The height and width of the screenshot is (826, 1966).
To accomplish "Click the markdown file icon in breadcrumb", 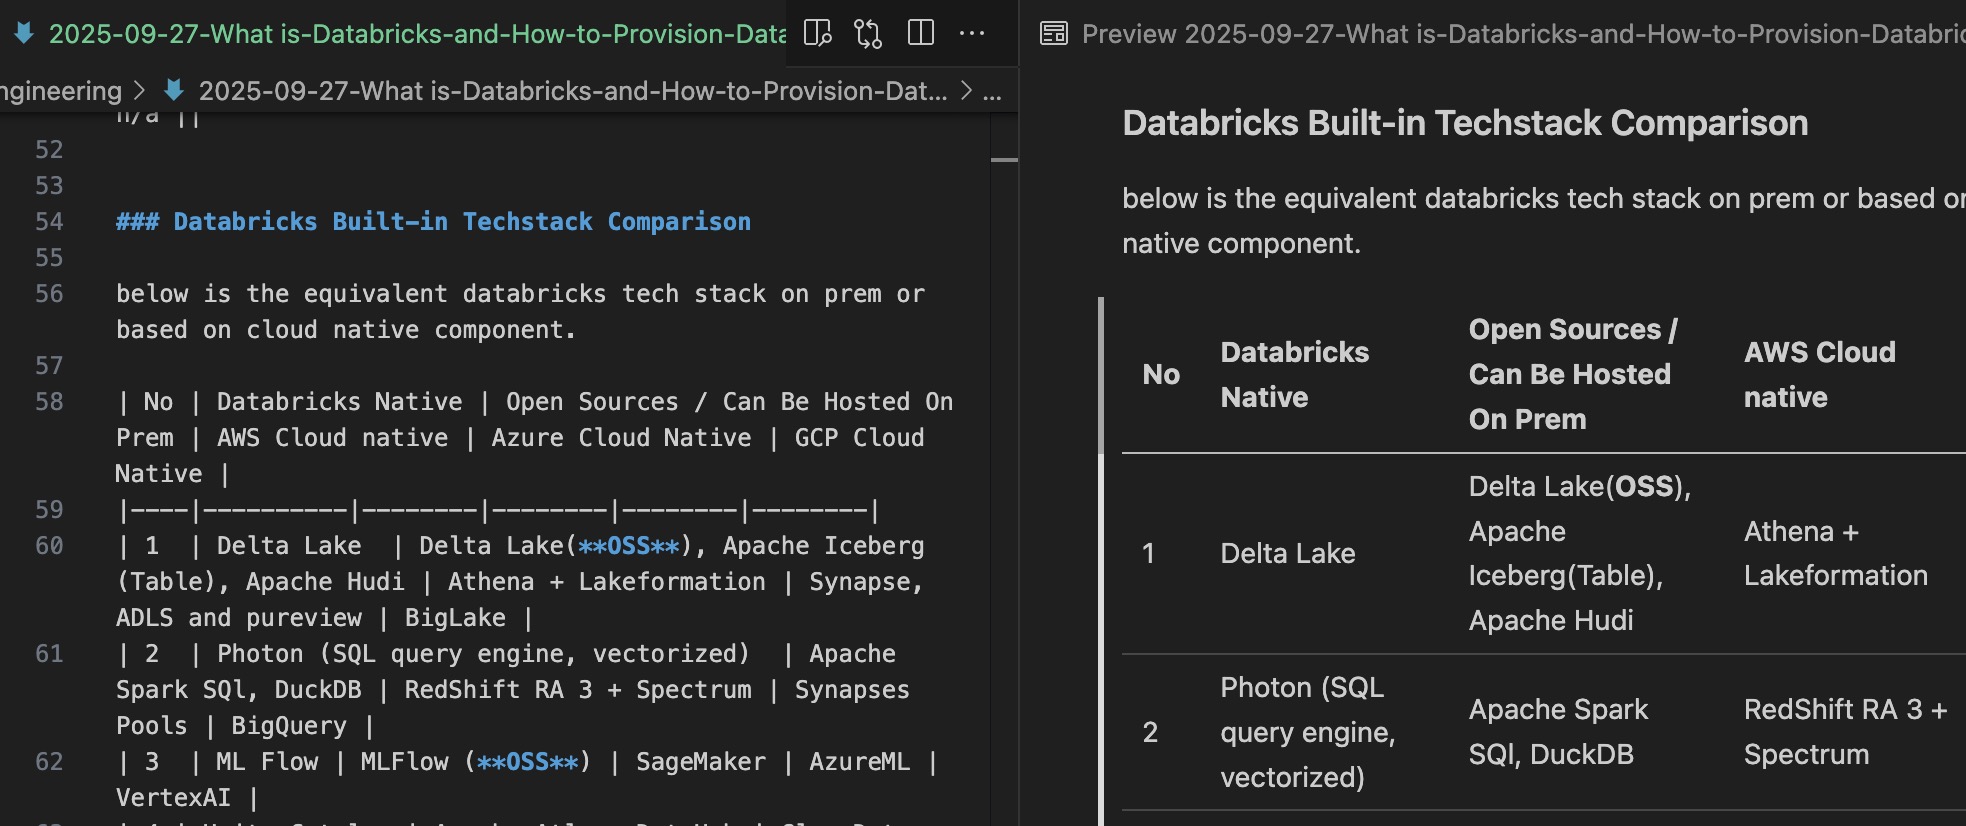I will [x=174, y=91].
